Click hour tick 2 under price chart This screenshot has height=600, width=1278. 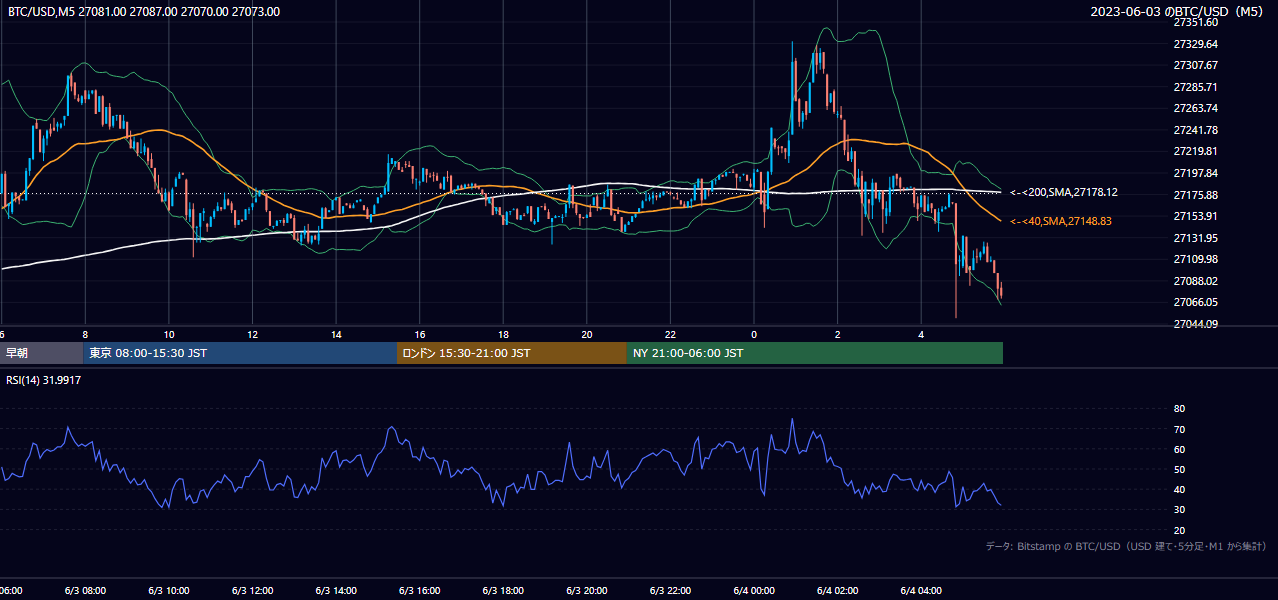tap(838, 334)
